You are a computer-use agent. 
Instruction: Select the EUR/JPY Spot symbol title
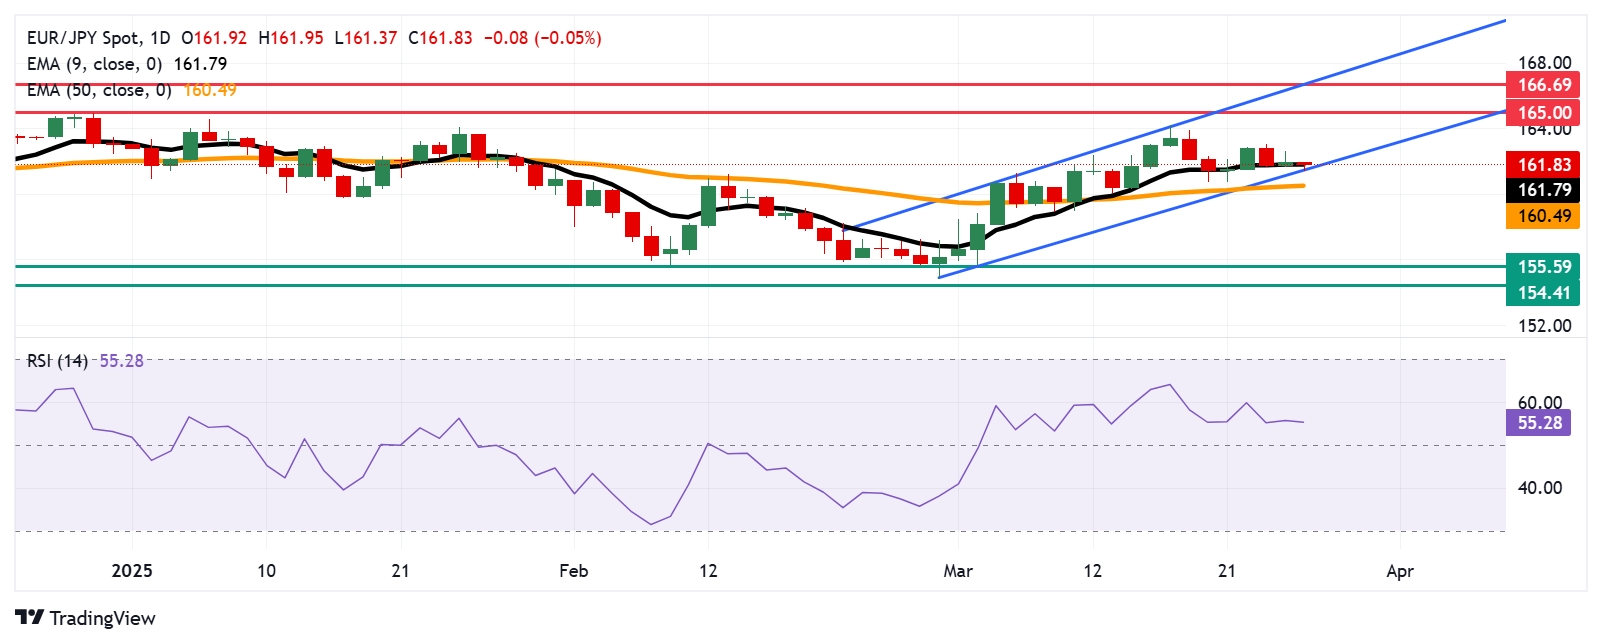(x=83, y=38)
